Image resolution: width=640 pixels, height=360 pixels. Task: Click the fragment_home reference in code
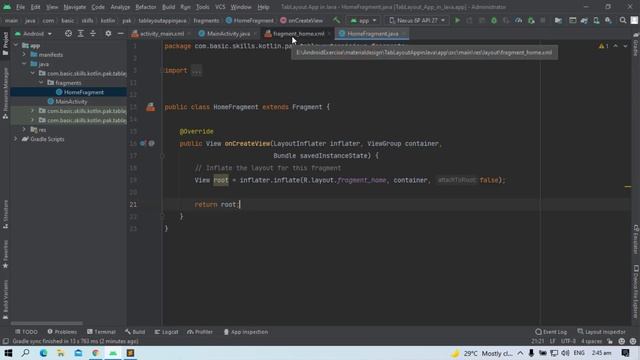tap(362, 180)
